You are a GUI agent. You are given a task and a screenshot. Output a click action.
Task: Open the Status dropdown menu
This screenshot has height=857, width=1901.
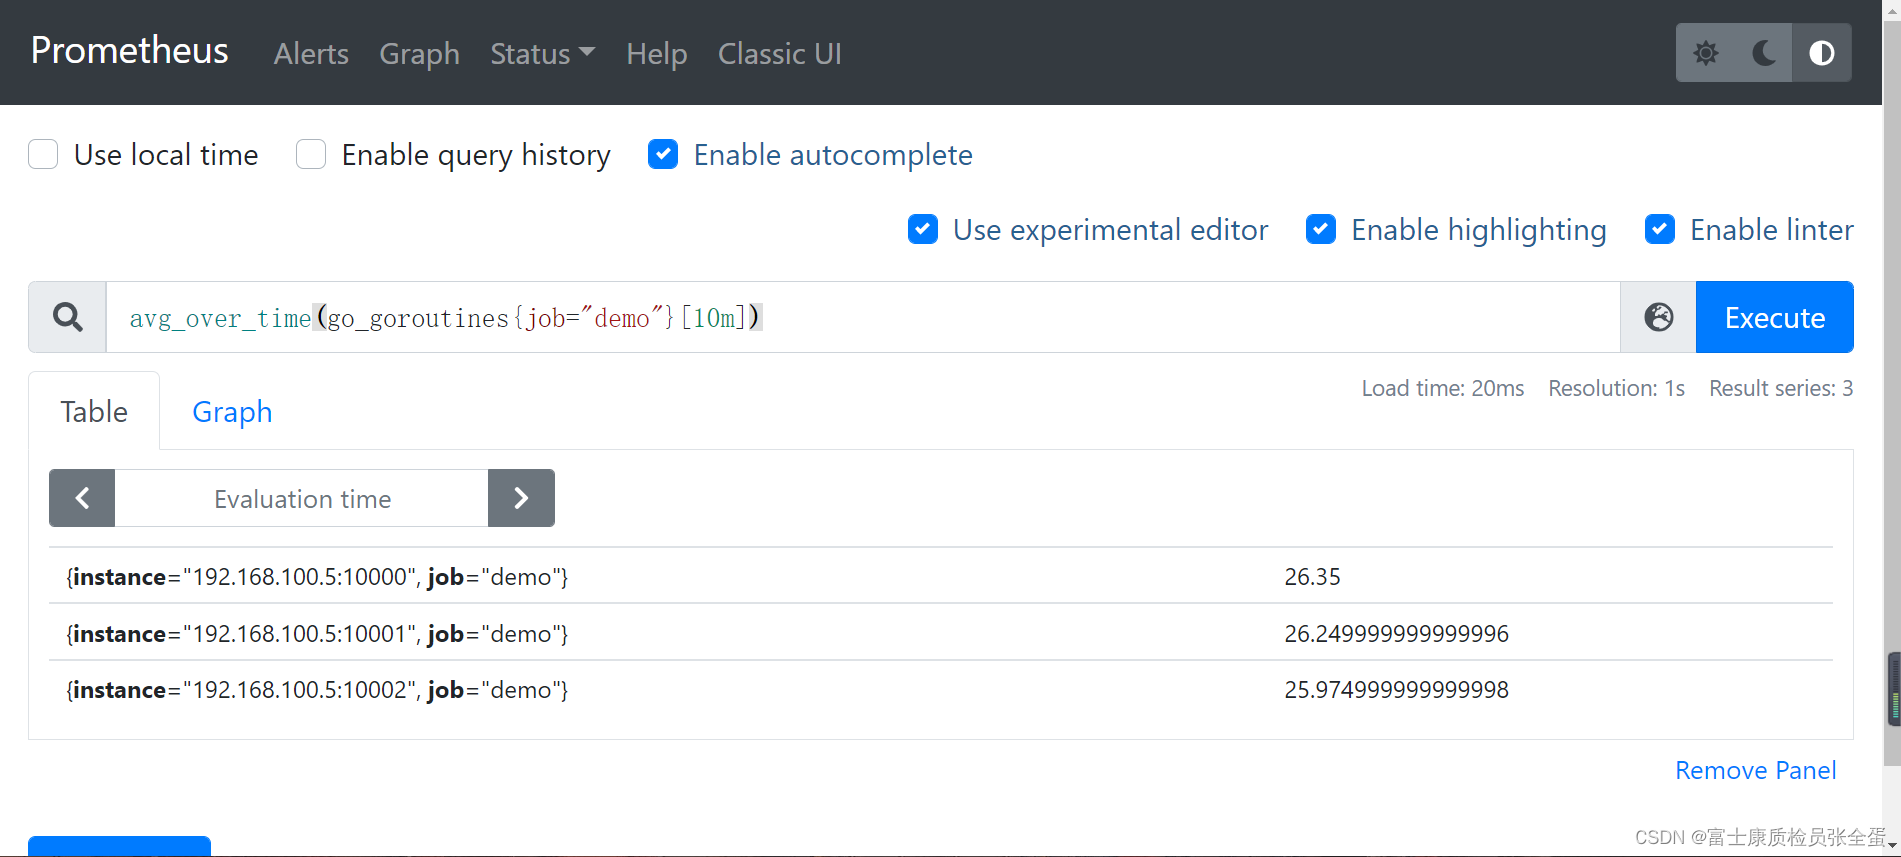pos(542,53)
